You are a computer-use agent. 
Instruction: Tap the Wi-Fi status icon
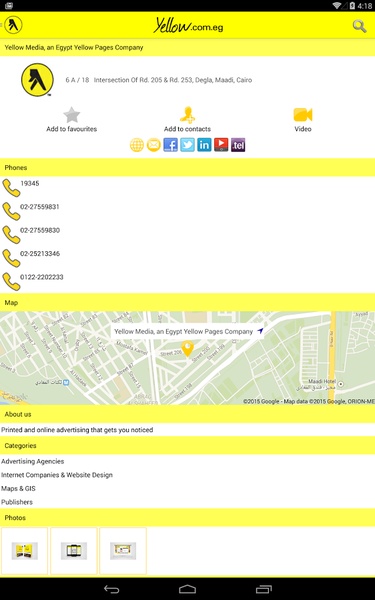pyautogui.click(x=337, y=5)
